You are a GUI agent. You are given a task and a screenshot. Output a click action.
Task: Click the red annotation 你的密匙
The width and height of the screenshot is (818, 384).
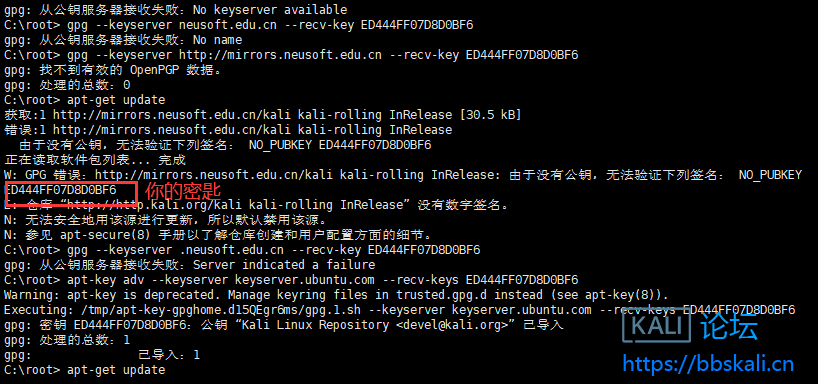point(183,192)
